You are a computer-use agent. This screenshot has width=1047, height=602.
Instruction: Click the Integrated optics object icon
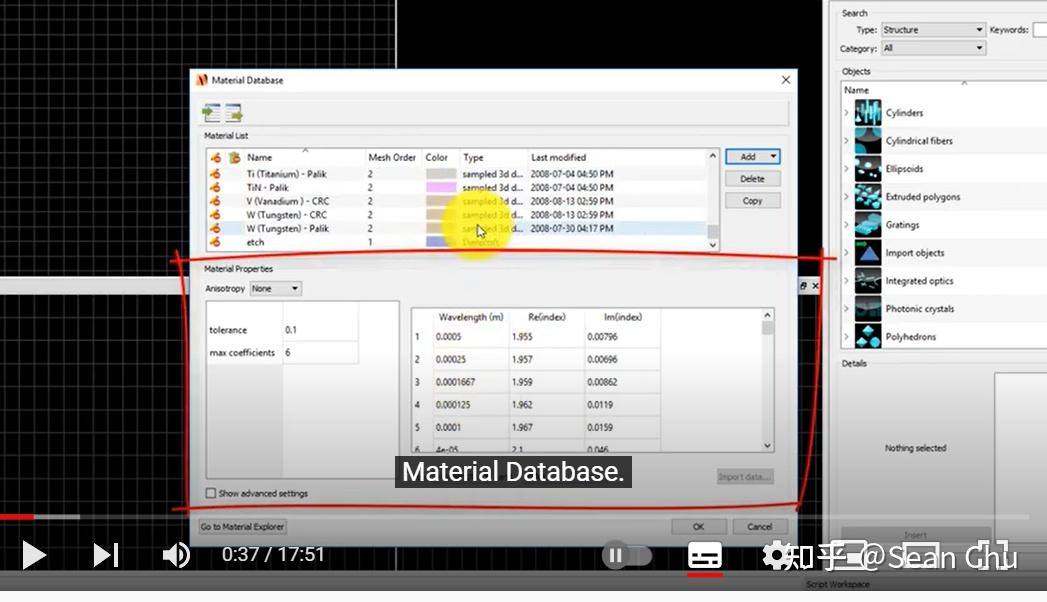(867, 280)
